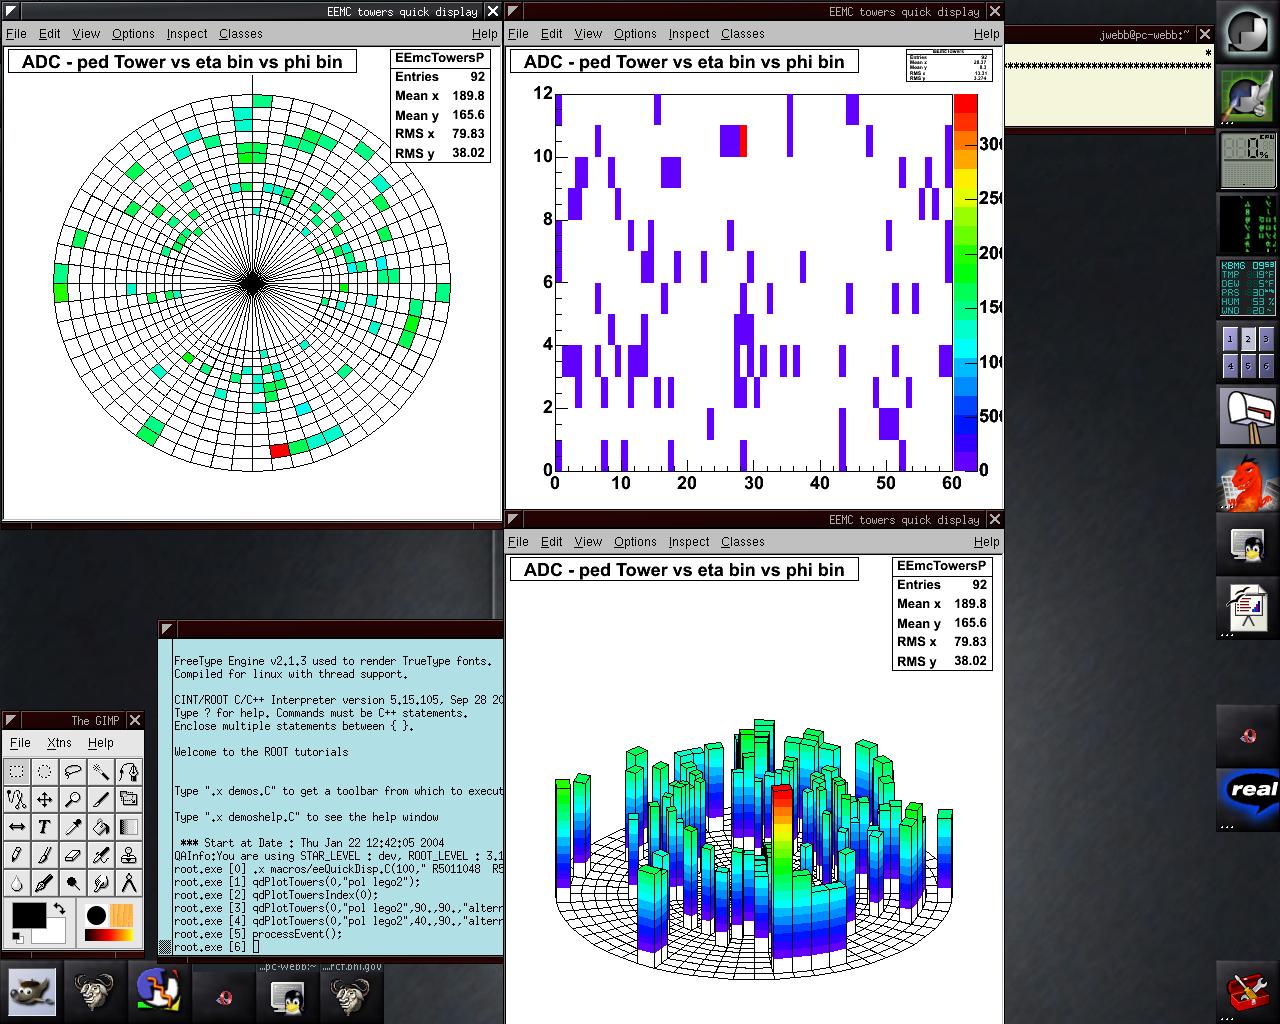Open File menu in the lego plot window
1280x1024 pixels.
(518, 542)
